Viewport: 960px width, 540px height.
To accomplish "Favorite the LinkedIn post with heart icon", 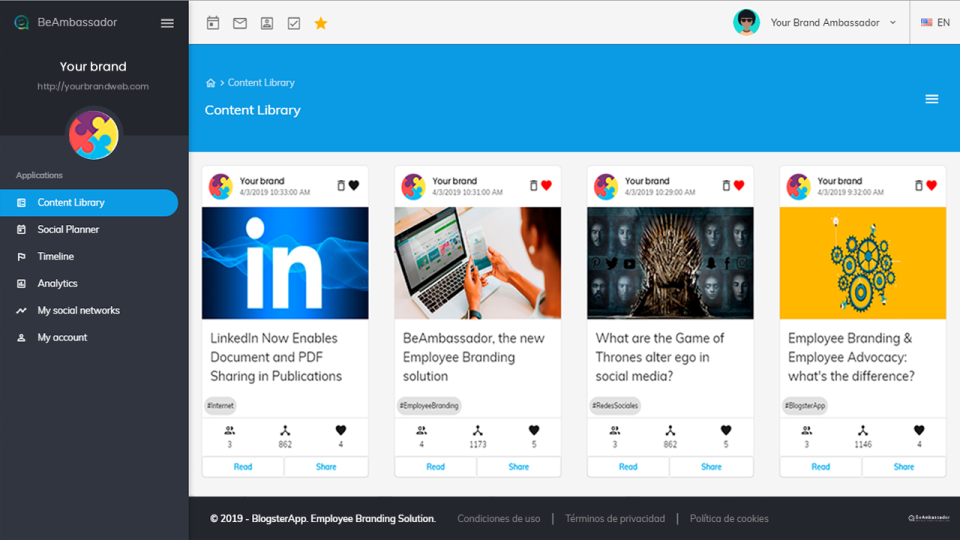I will [x=354, y=186].
